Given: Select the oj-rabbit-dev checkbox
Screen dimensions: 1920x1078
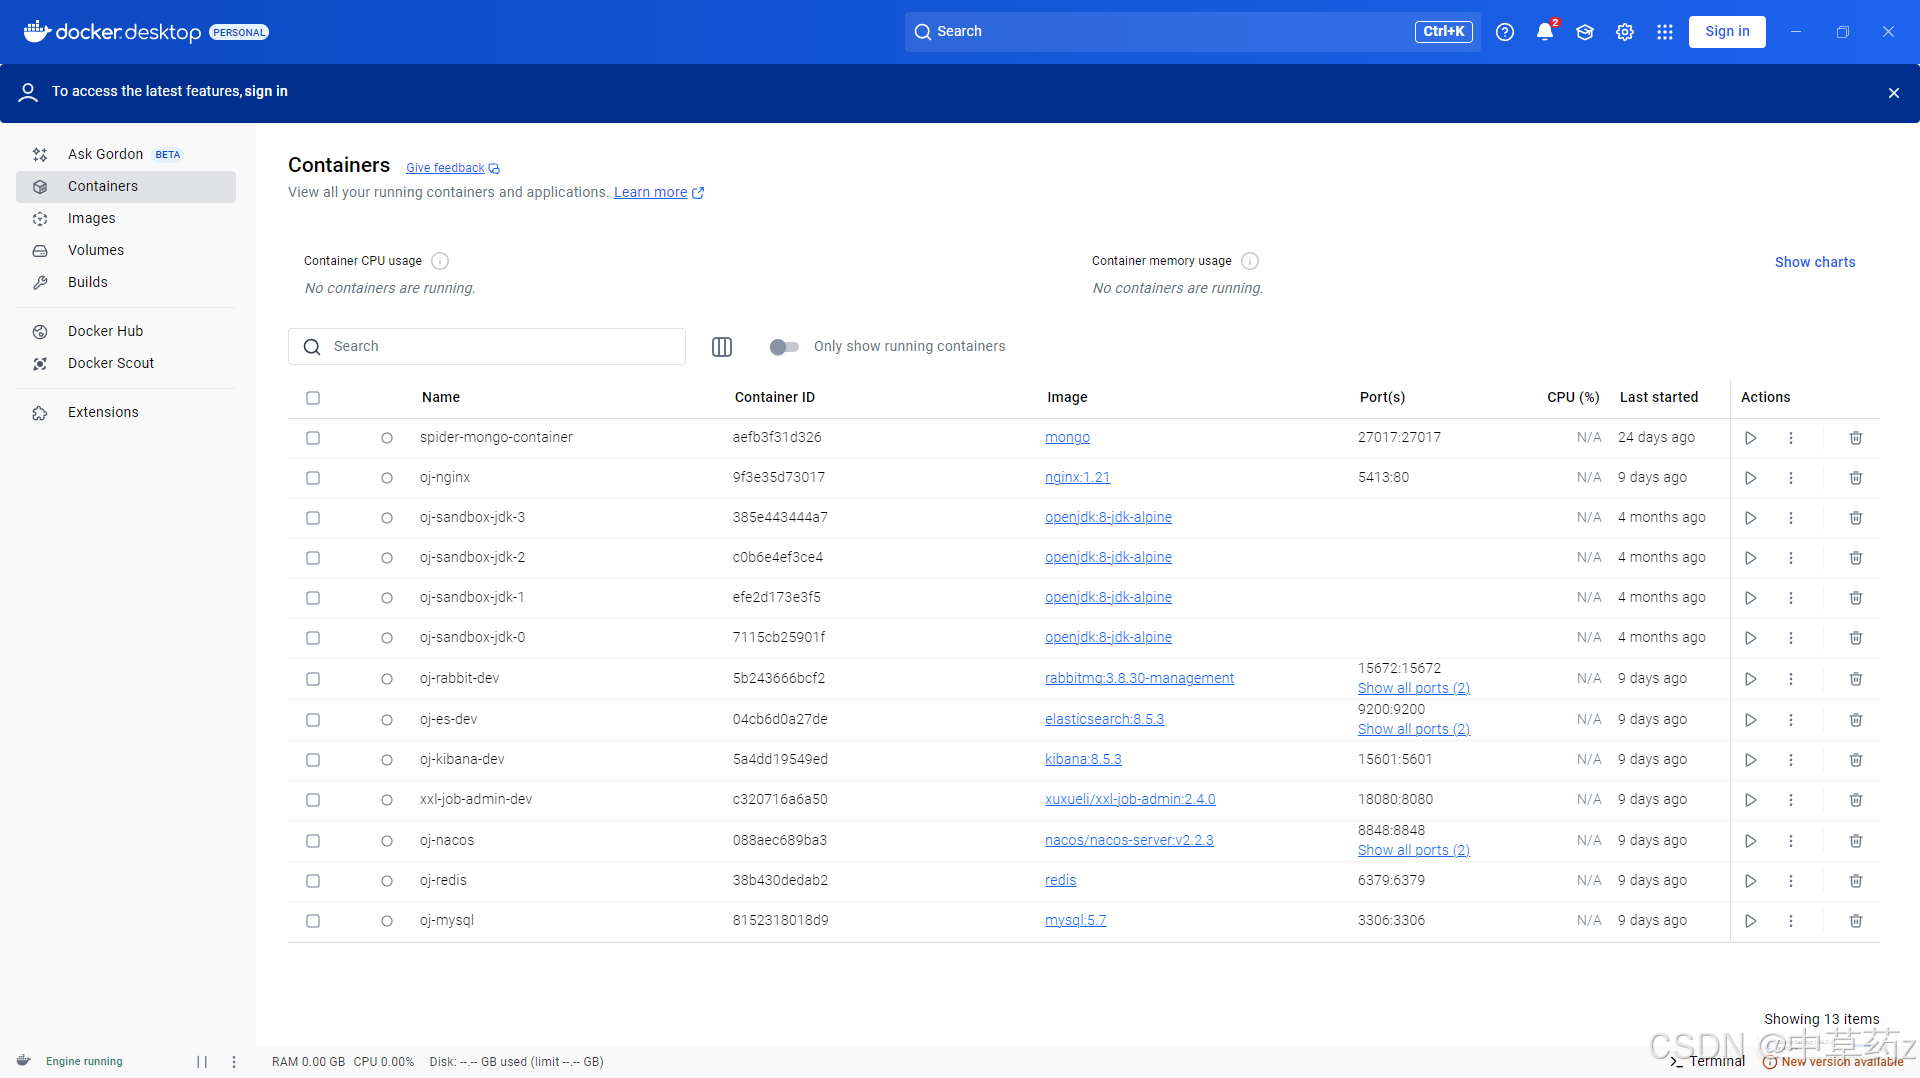Looking at the screenshot, I should tap(313, 679).
